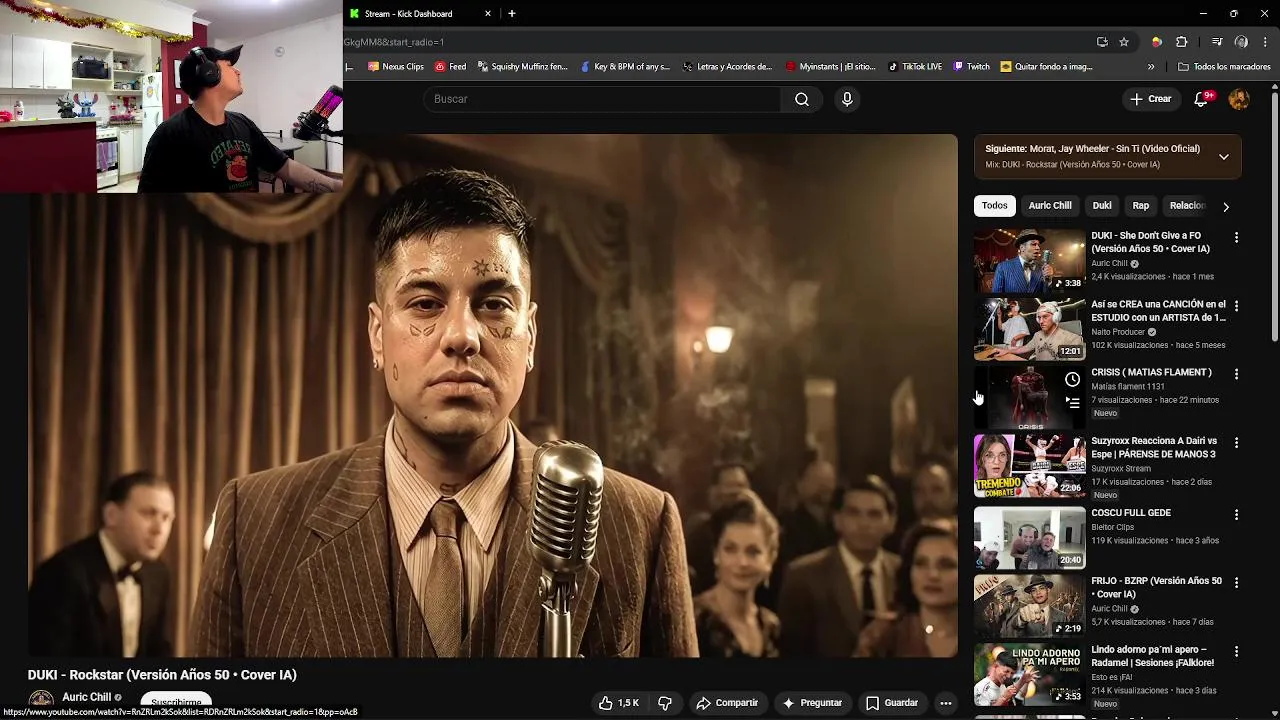The height and width of the screenshot is (720, 1280).
Task: Open the 'Squishy Muffinz fen...' bookmark
Action: [x=523, y=67]
